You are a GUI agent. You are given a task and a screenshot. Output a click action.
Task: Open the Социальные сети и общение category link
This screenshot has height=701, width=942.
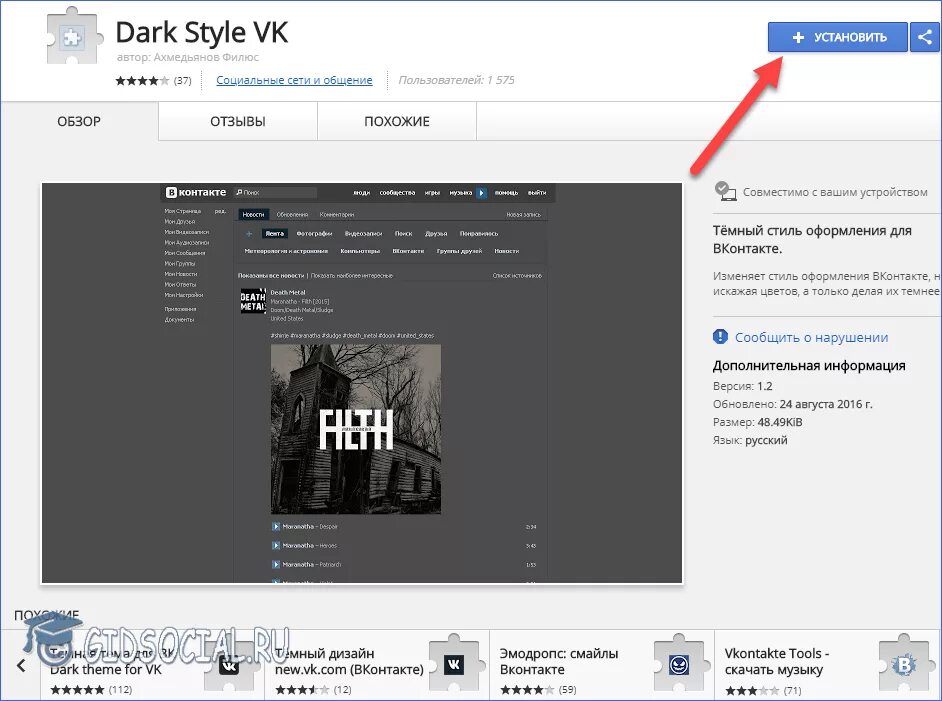[x=294, y=80]
